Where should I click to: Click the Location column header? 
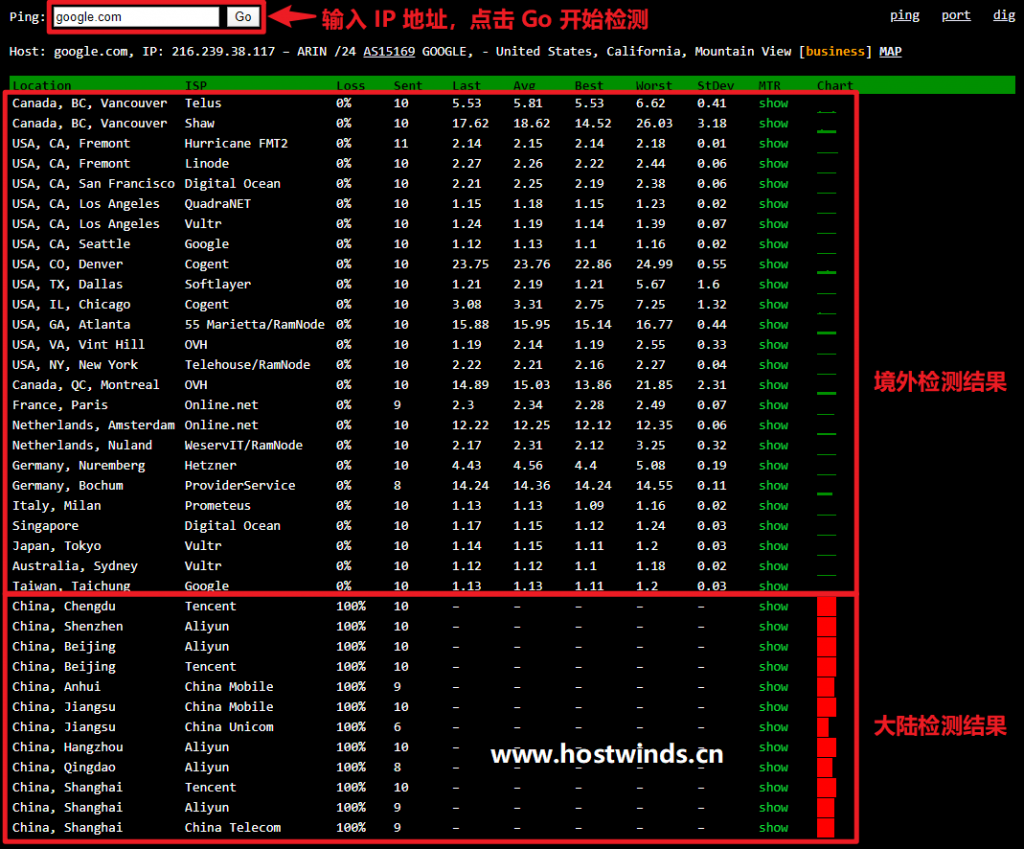tap(42, 86)
